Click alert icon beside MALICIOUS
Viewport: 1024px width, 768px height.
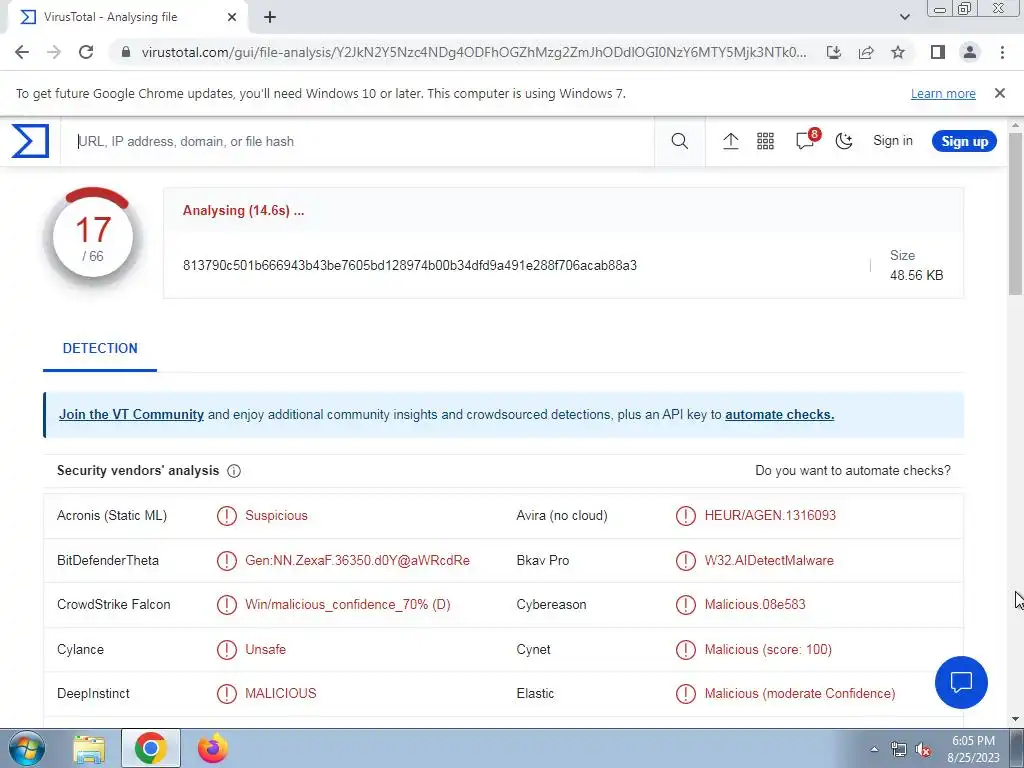coord(227,694)
